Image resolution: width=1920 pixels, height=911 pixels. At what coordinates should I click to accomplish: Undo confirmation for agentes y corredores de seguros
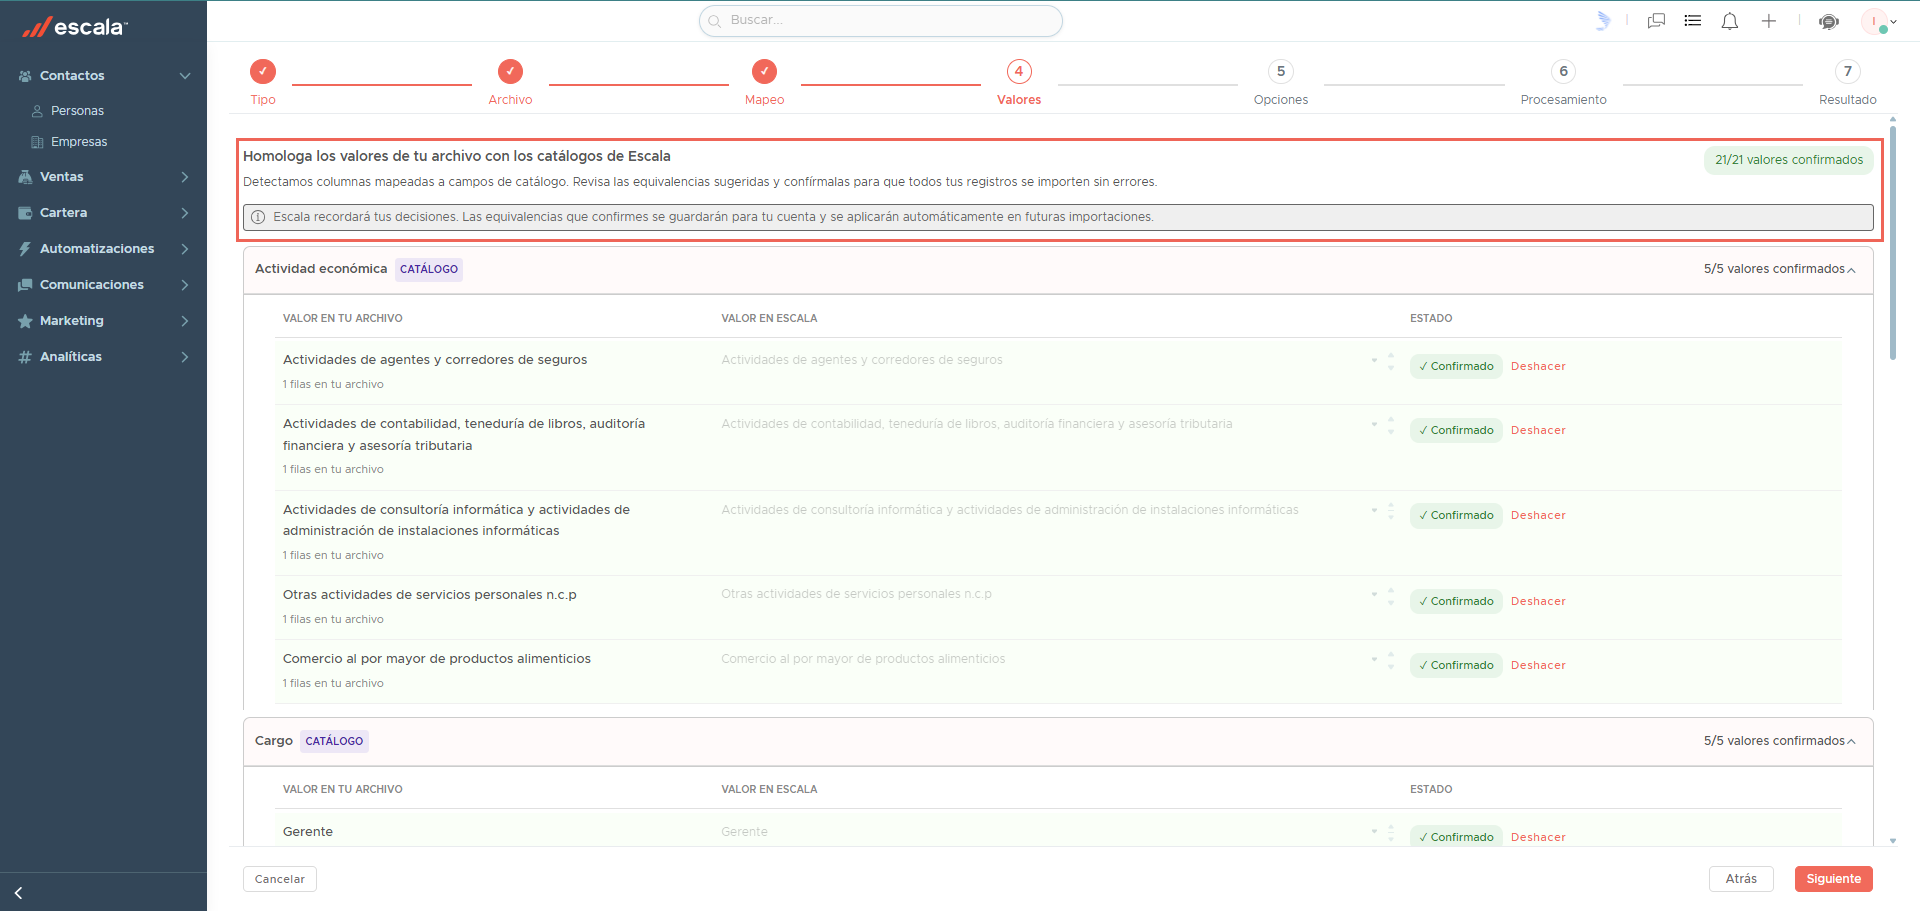coord(1538,367)
